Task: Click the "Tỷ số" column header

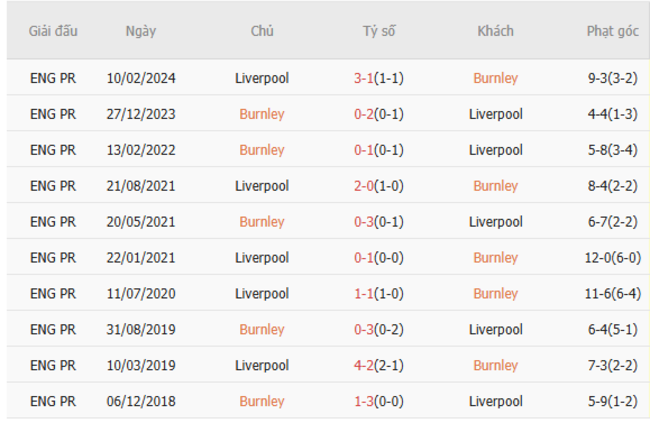Action: (379, 31)
